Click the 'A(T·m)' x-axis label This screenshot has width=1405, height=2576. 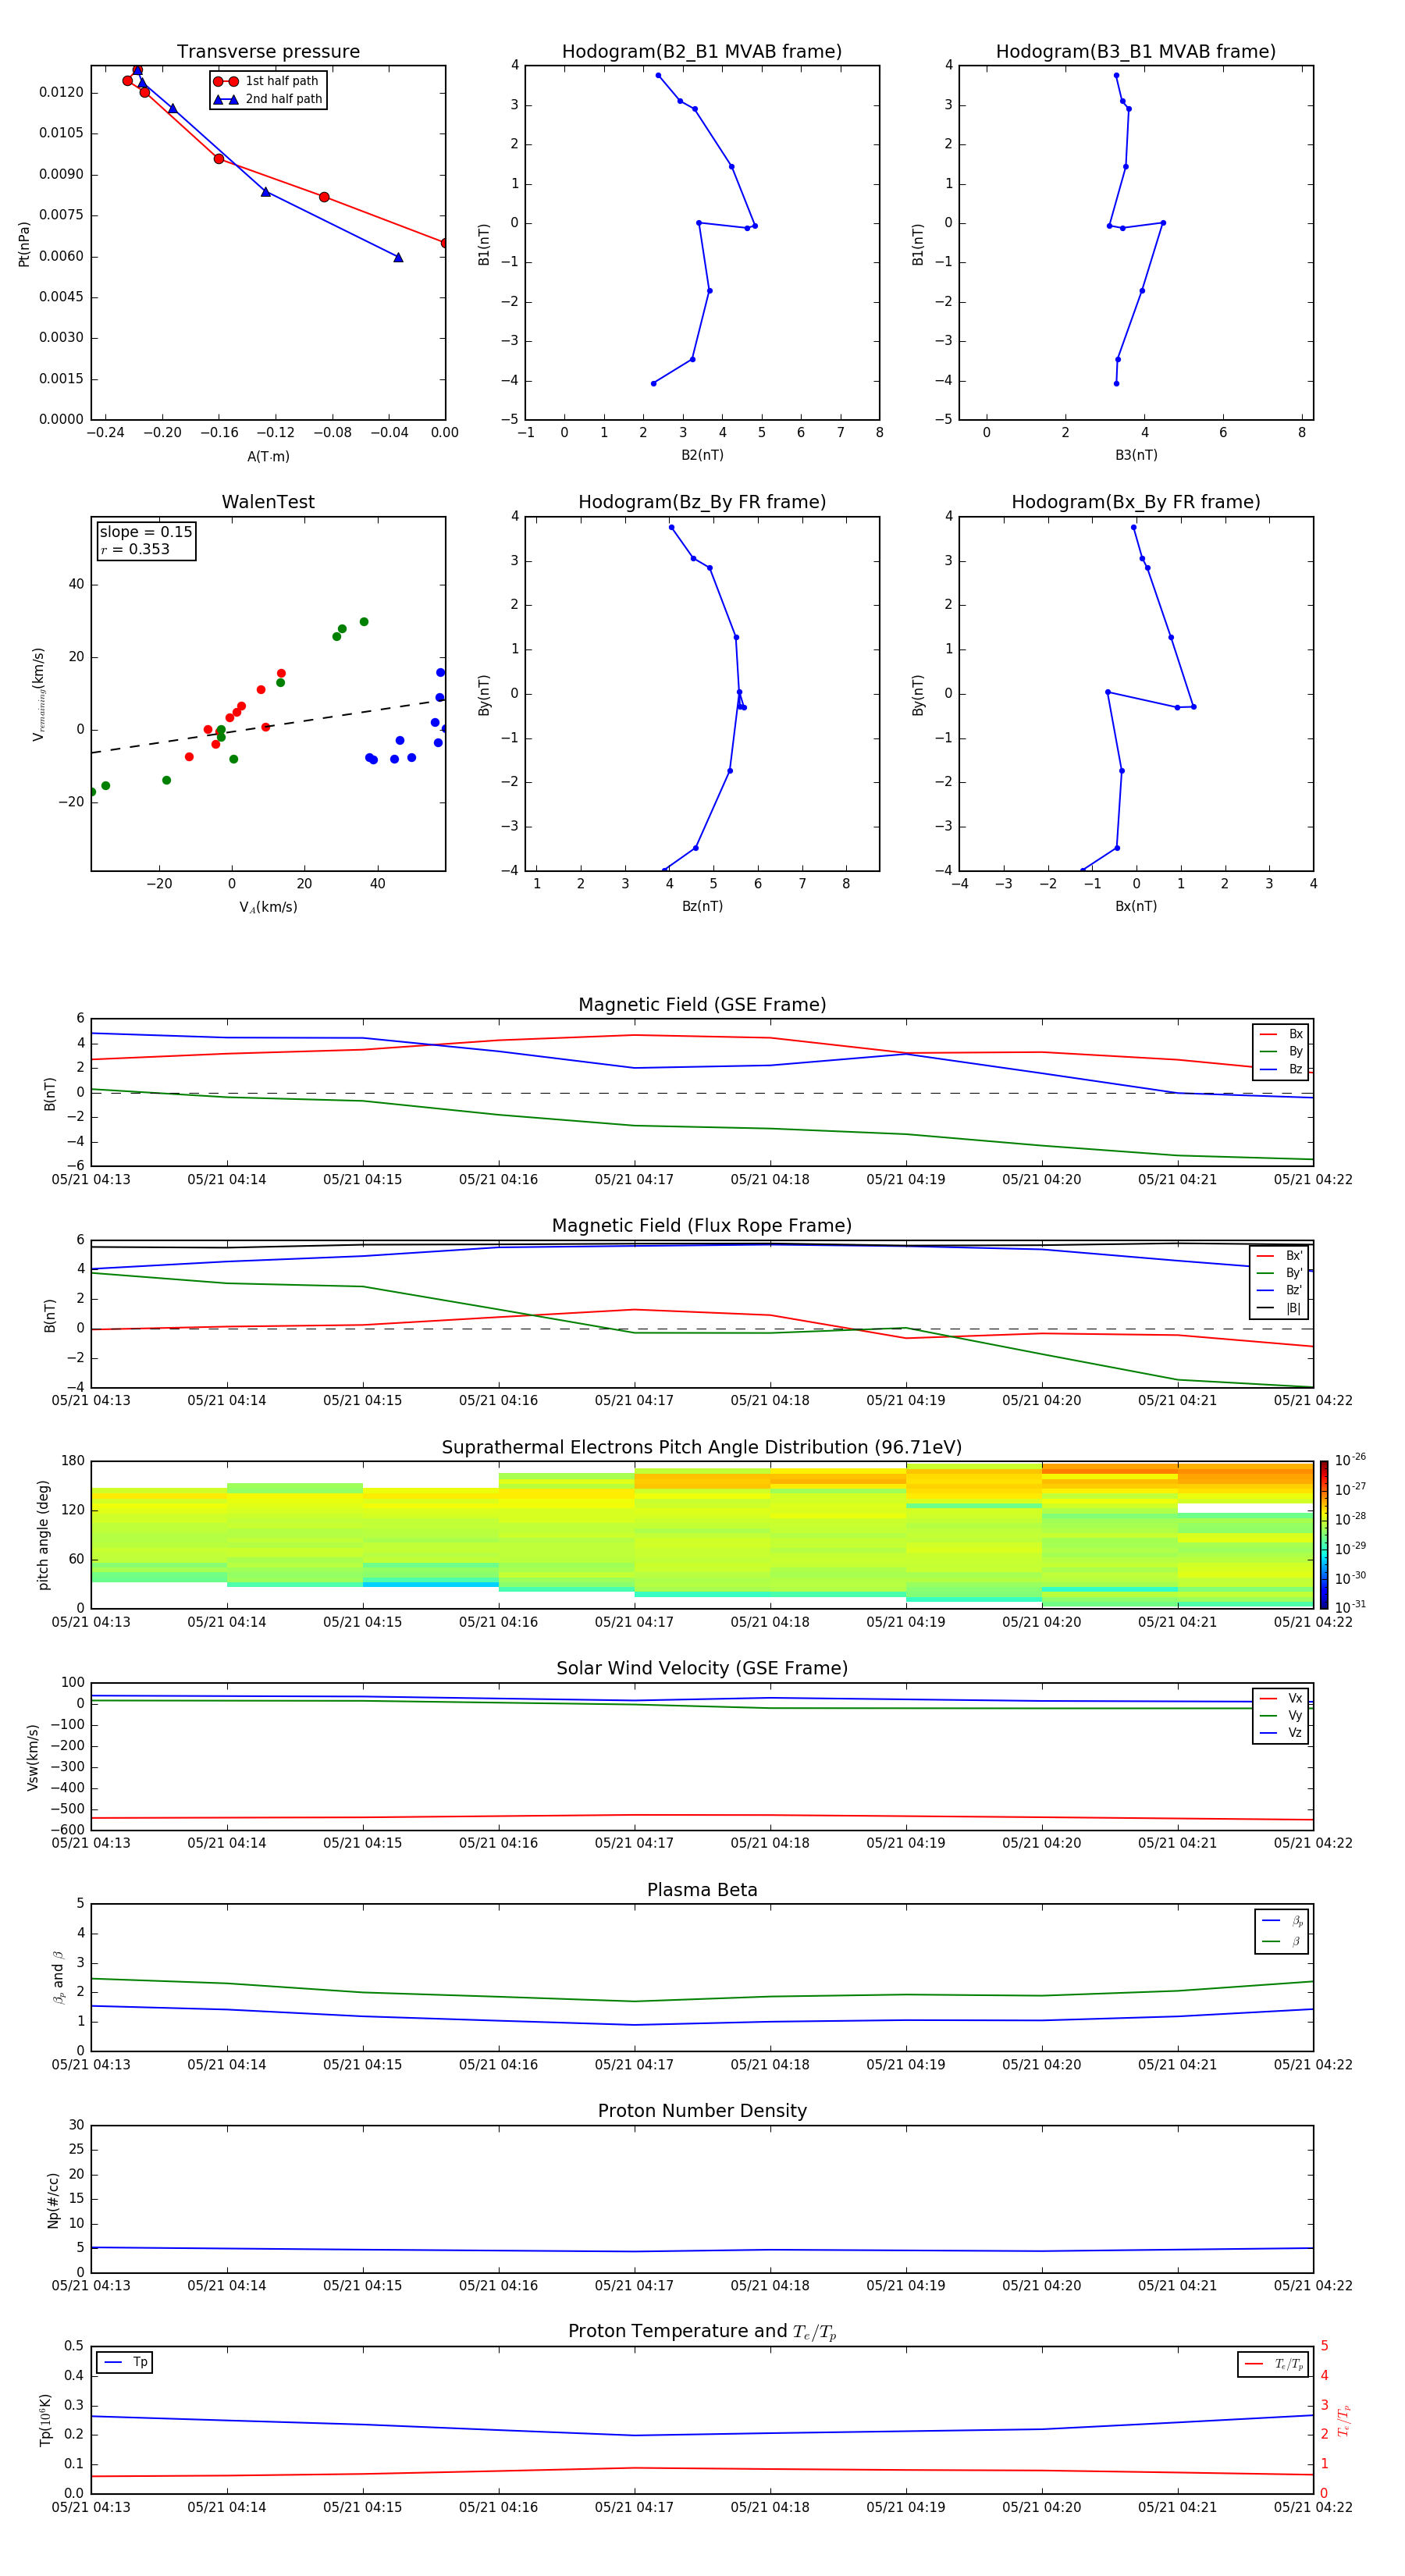(x=268, y=457)
